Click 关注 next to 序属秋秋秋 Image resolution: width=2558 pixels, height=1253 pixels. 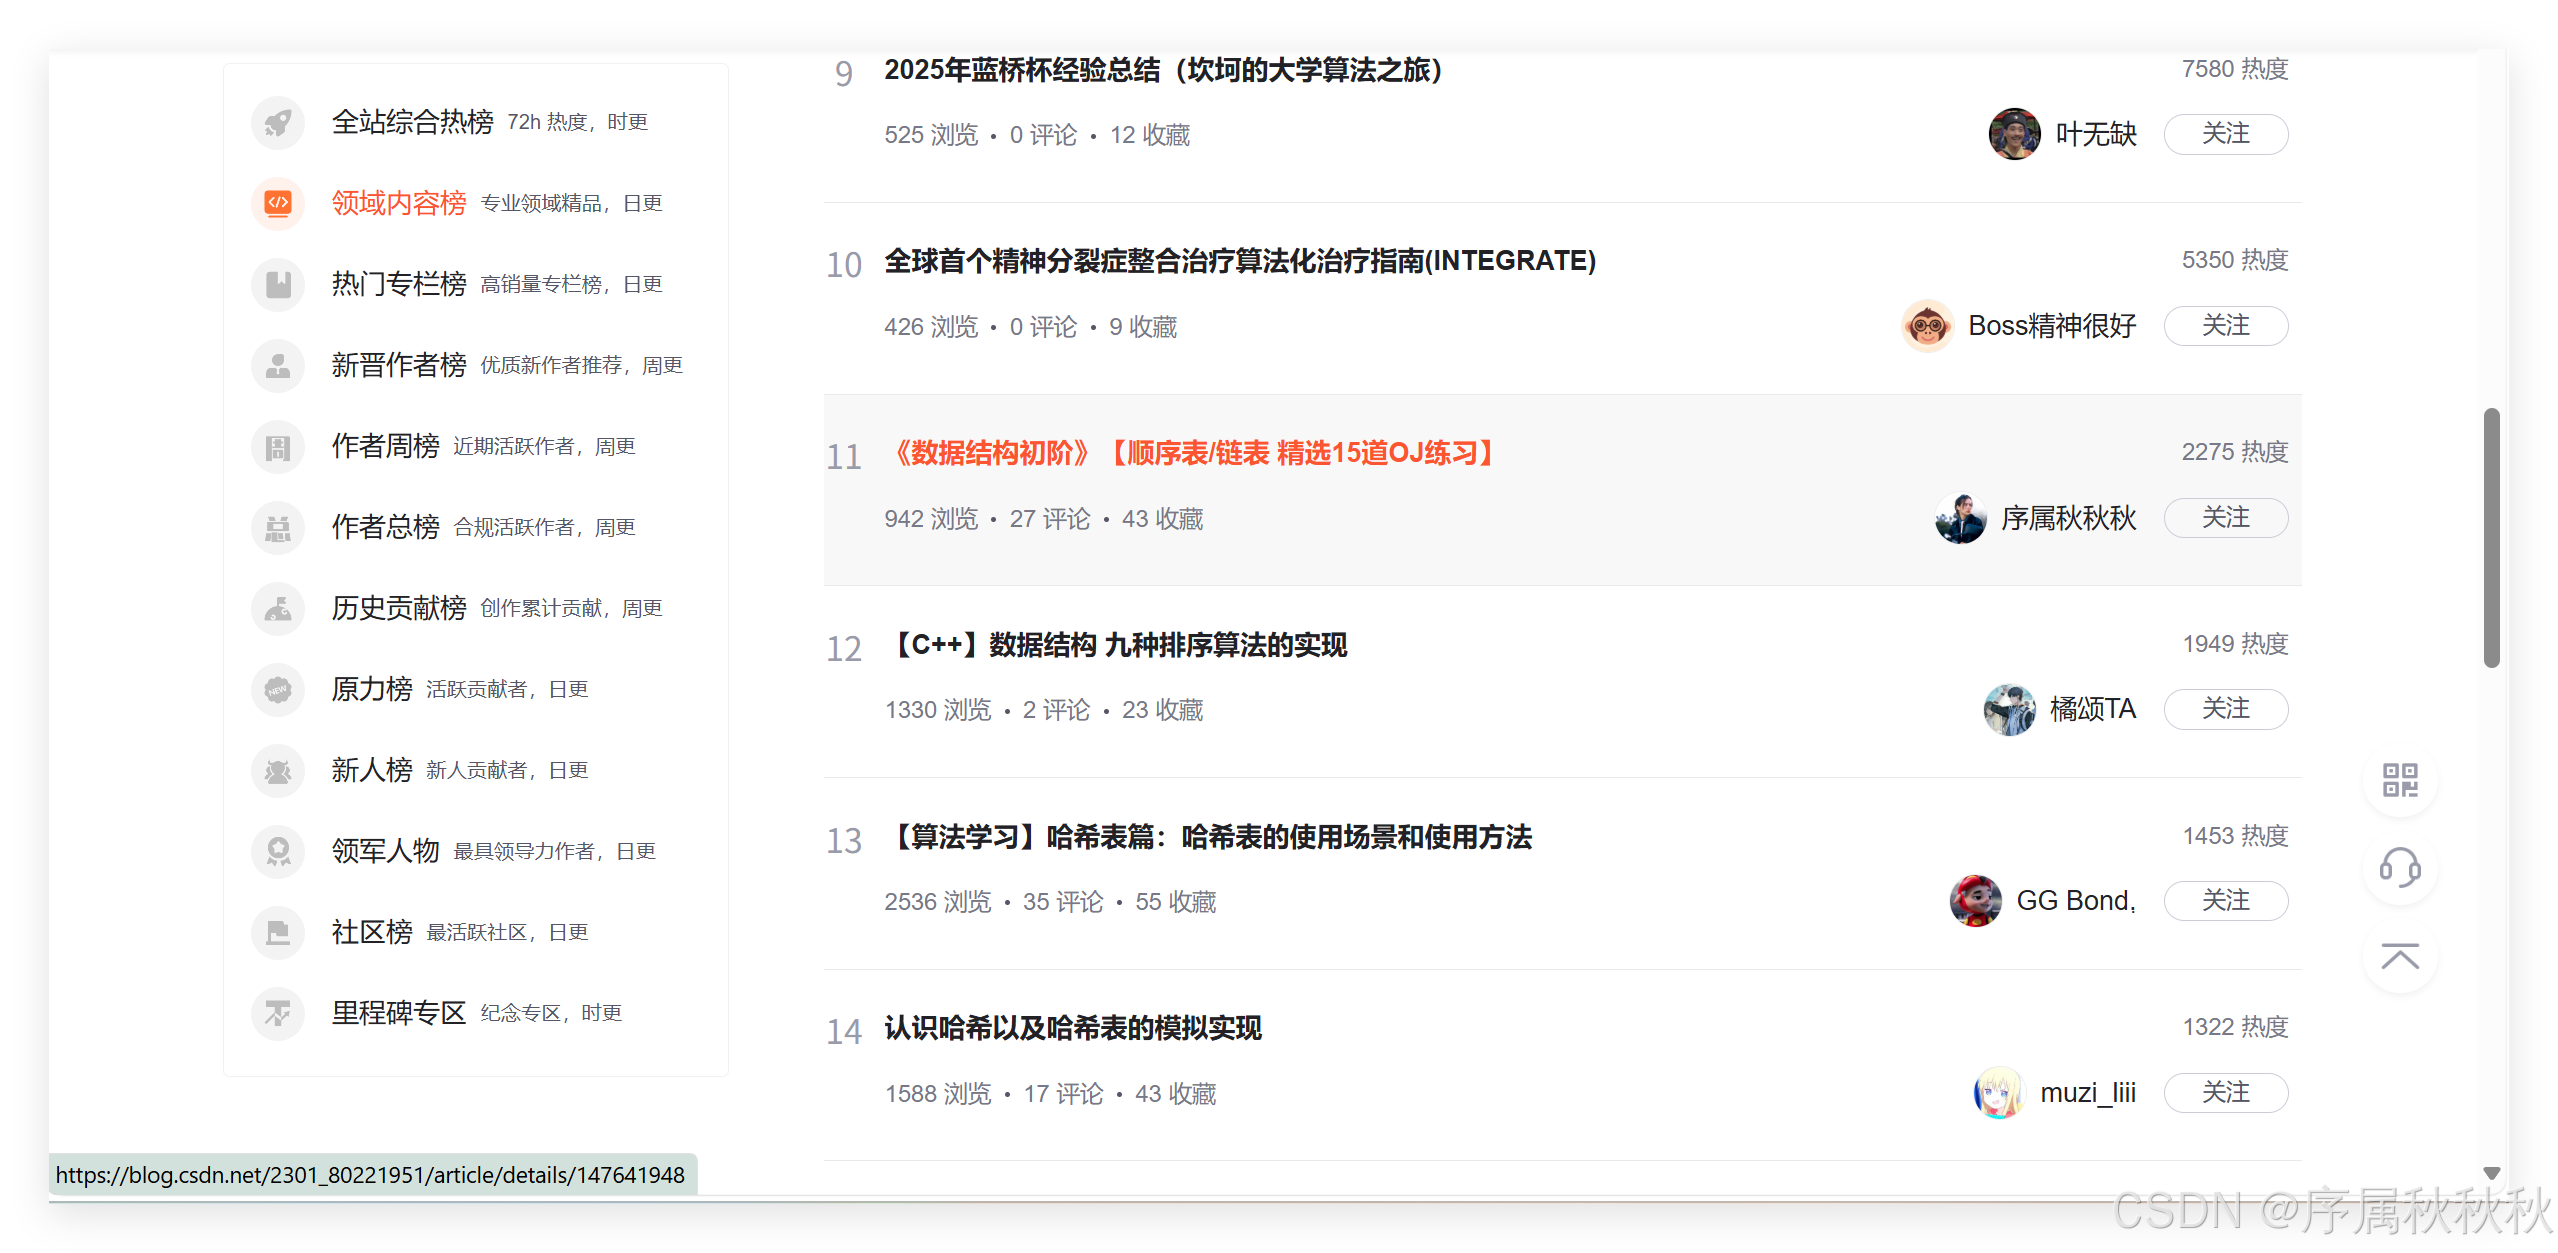click(x=2225, y=518)
